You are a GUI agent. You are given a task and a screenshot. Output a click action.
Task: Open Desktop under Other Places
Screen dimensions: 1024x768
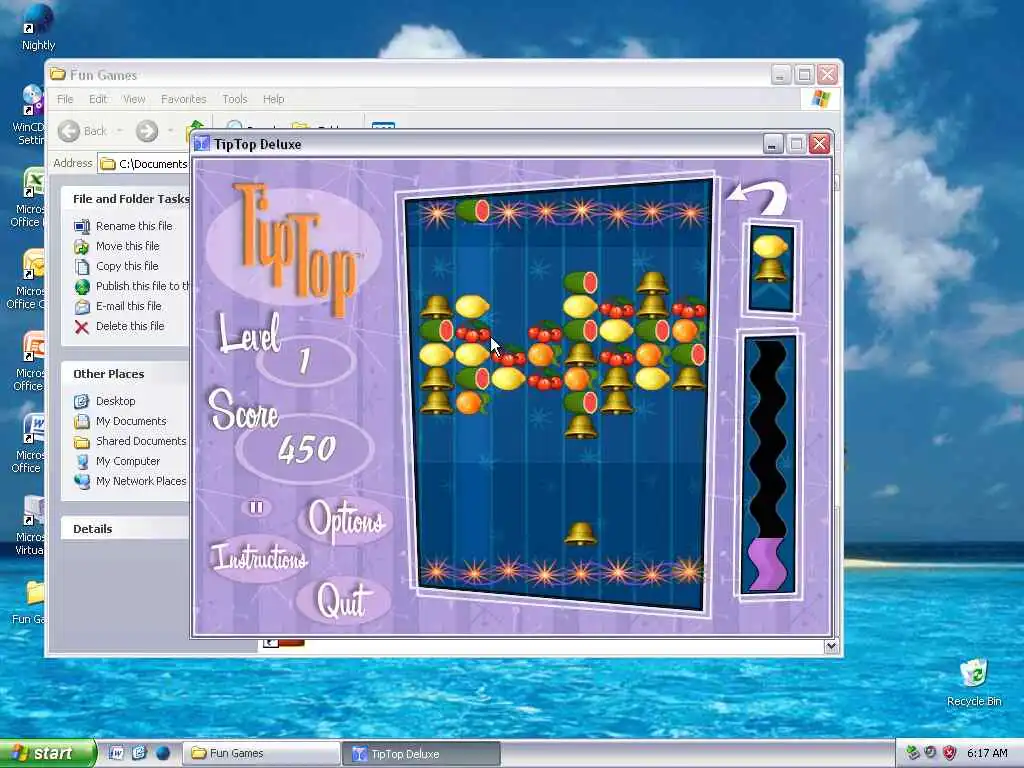(x=116, y=401)
